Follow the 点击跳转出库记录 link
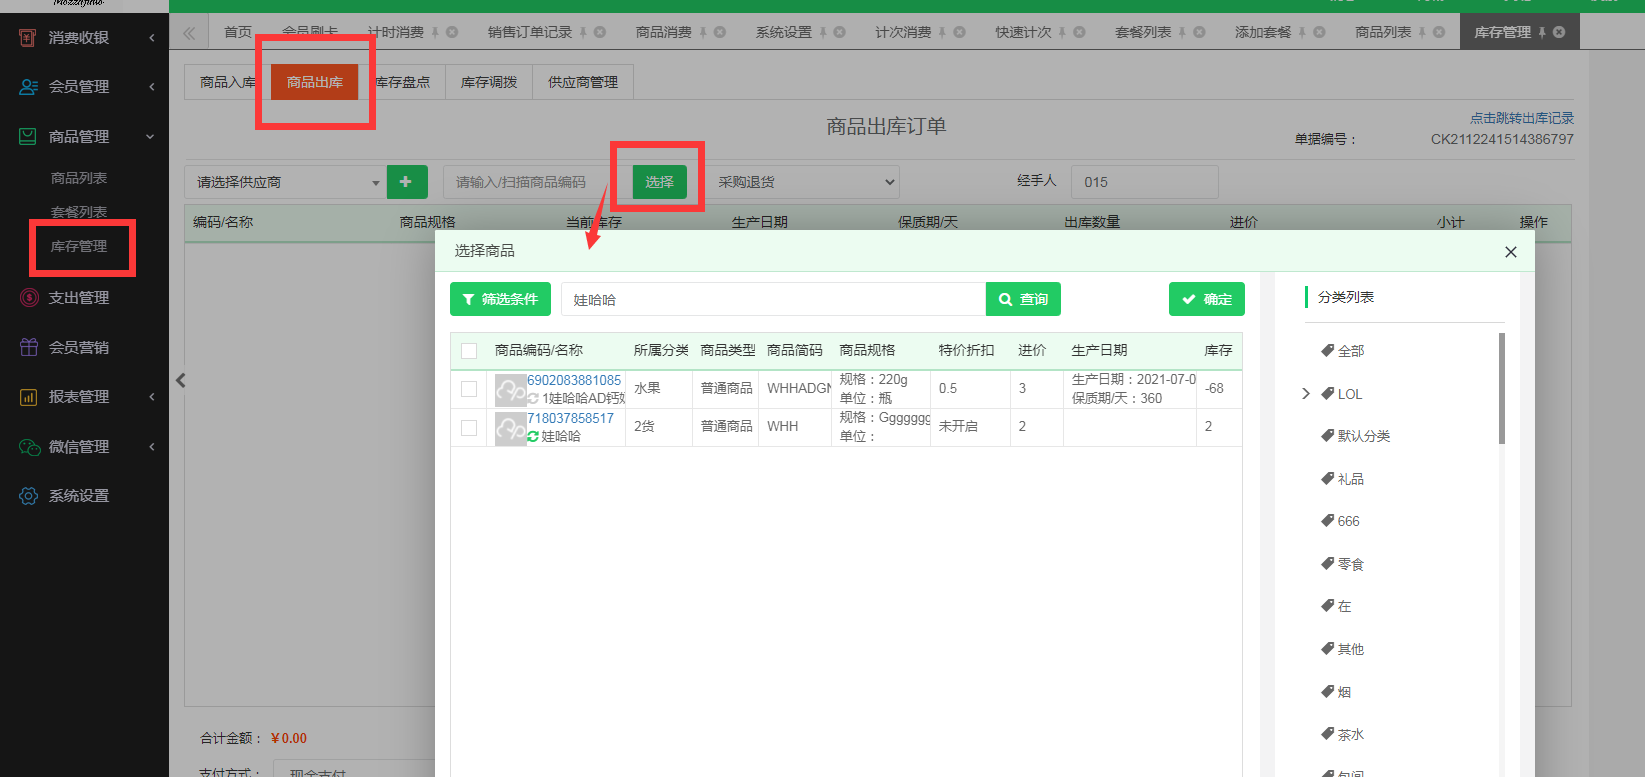 pyautogui.click(x=1521, y=118)
